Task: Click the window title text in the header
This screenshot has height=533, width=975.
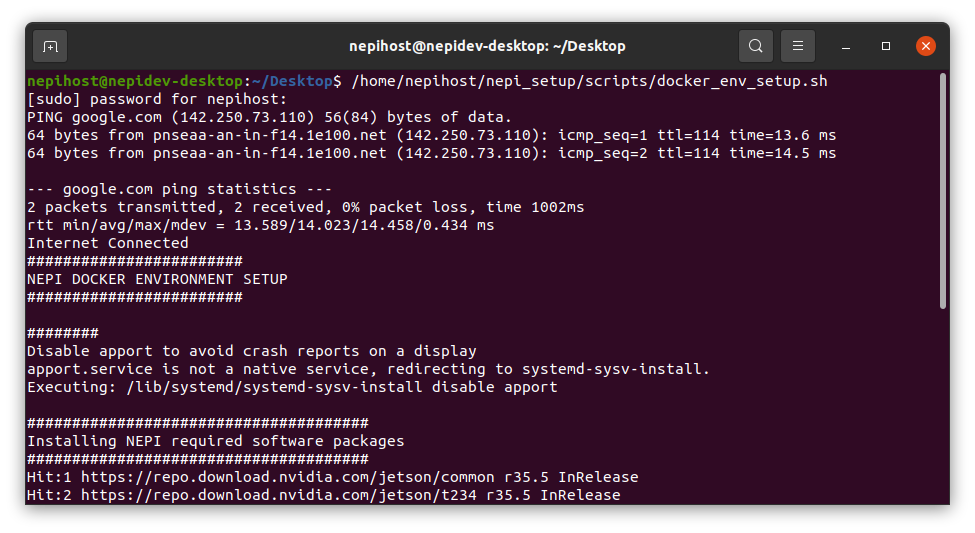Action: [x=487, y=46]
